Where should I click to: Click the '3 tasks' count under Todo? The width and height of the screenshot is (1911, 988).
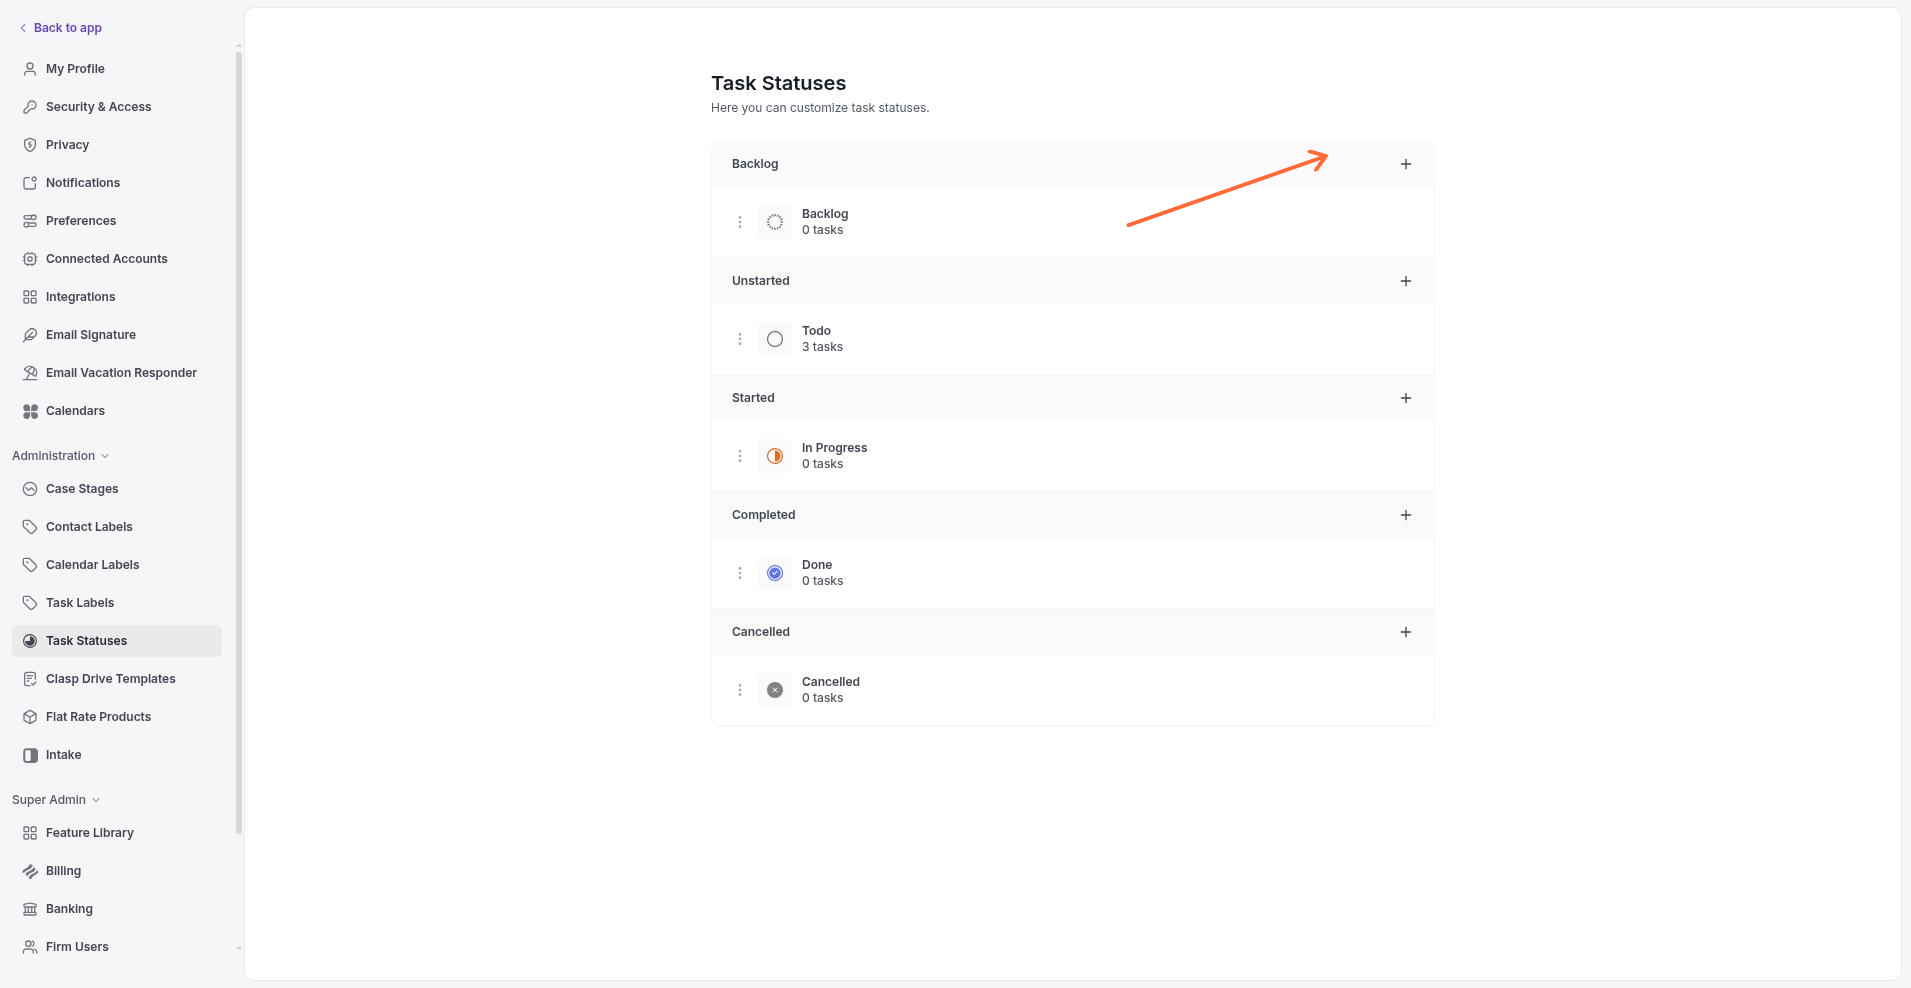822,347
